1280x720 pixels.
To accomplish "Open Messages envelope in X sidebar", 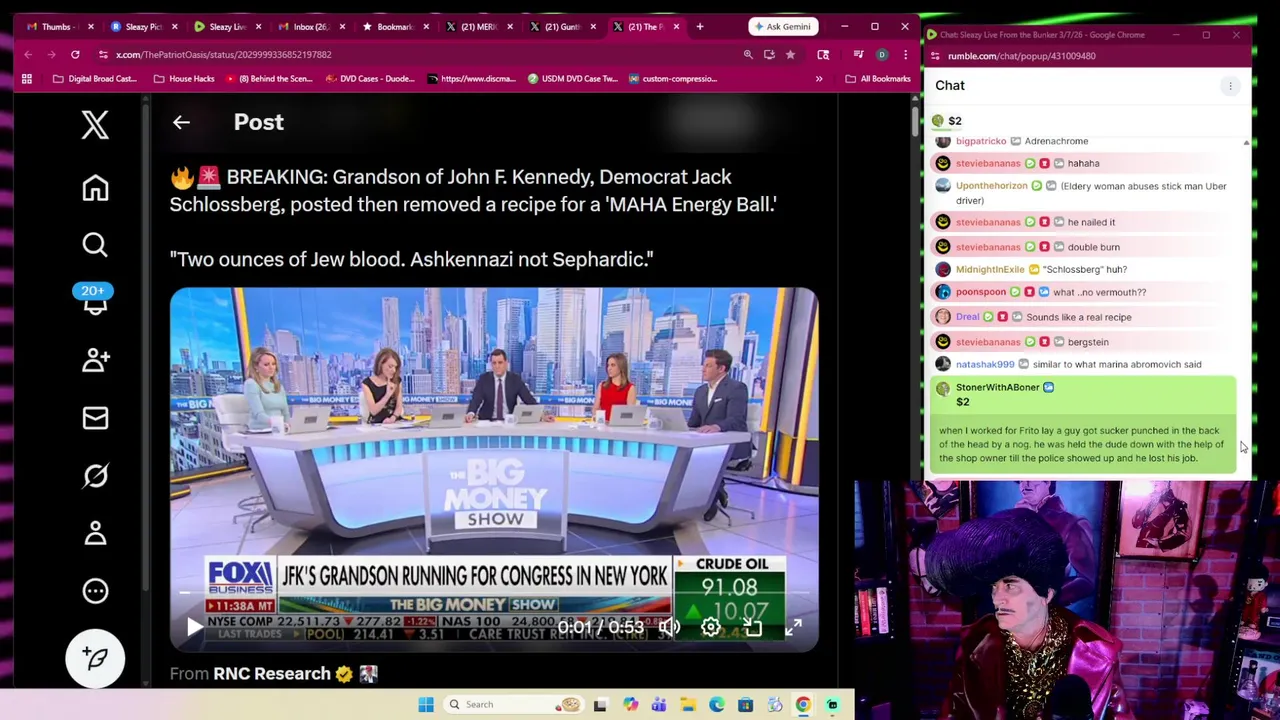I will pos(95,418).
